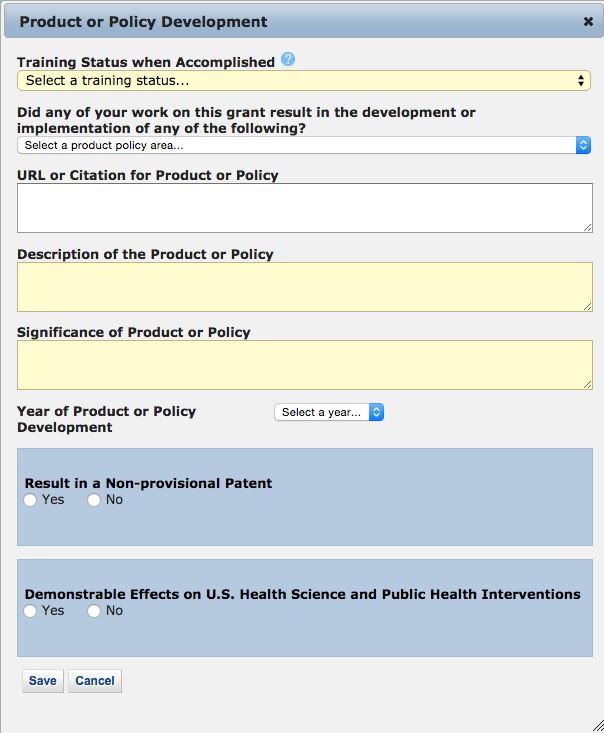The image size is (604, 733).
Task: Click the Description of the Product field
Action: 304,287
